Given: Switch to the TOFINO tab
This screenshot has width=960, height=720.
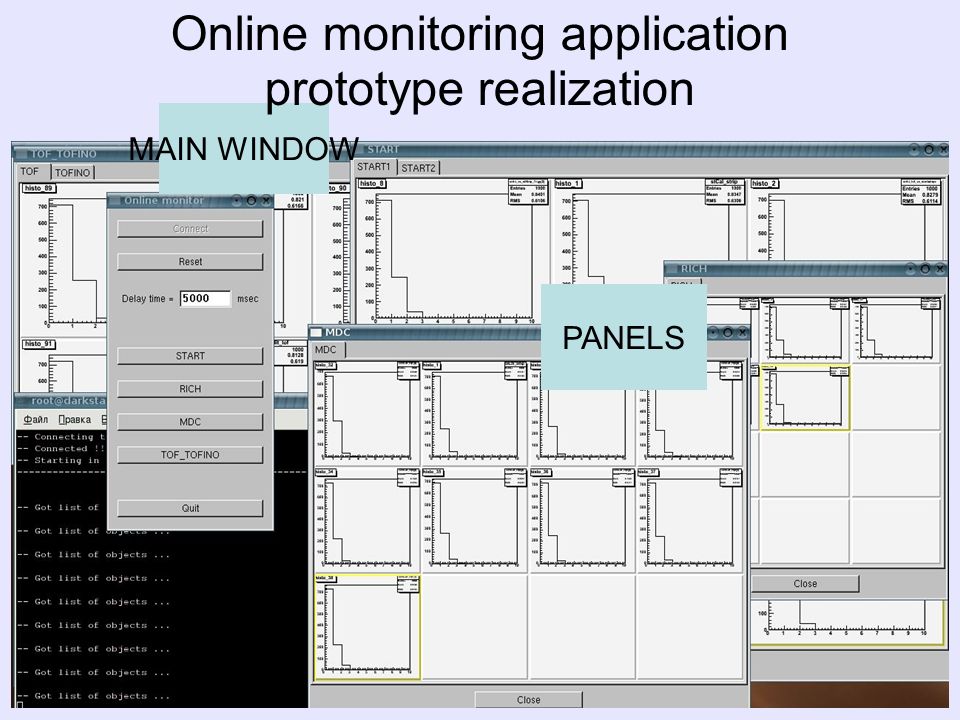Looking at the screenshot, I should [x=72, y=173].
